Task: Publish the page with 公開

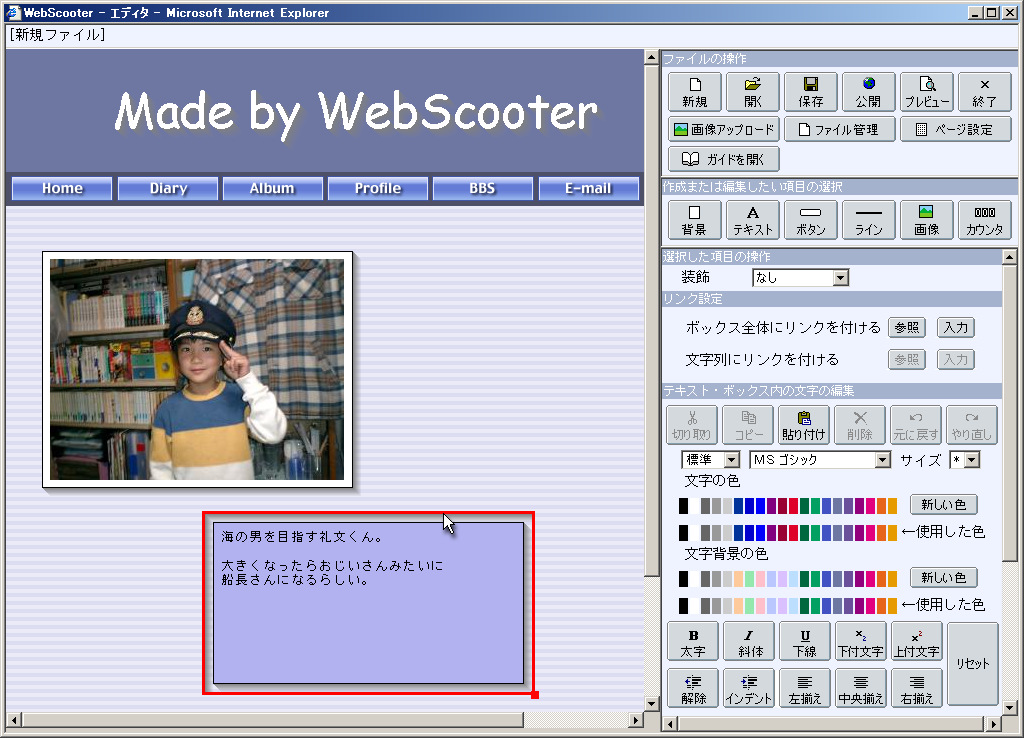Action: coord(869,92)
